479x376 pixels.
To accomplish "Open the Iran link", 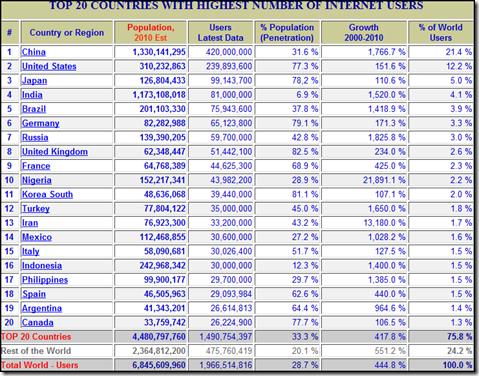I will pyautogui.click(x=30, y=223).
